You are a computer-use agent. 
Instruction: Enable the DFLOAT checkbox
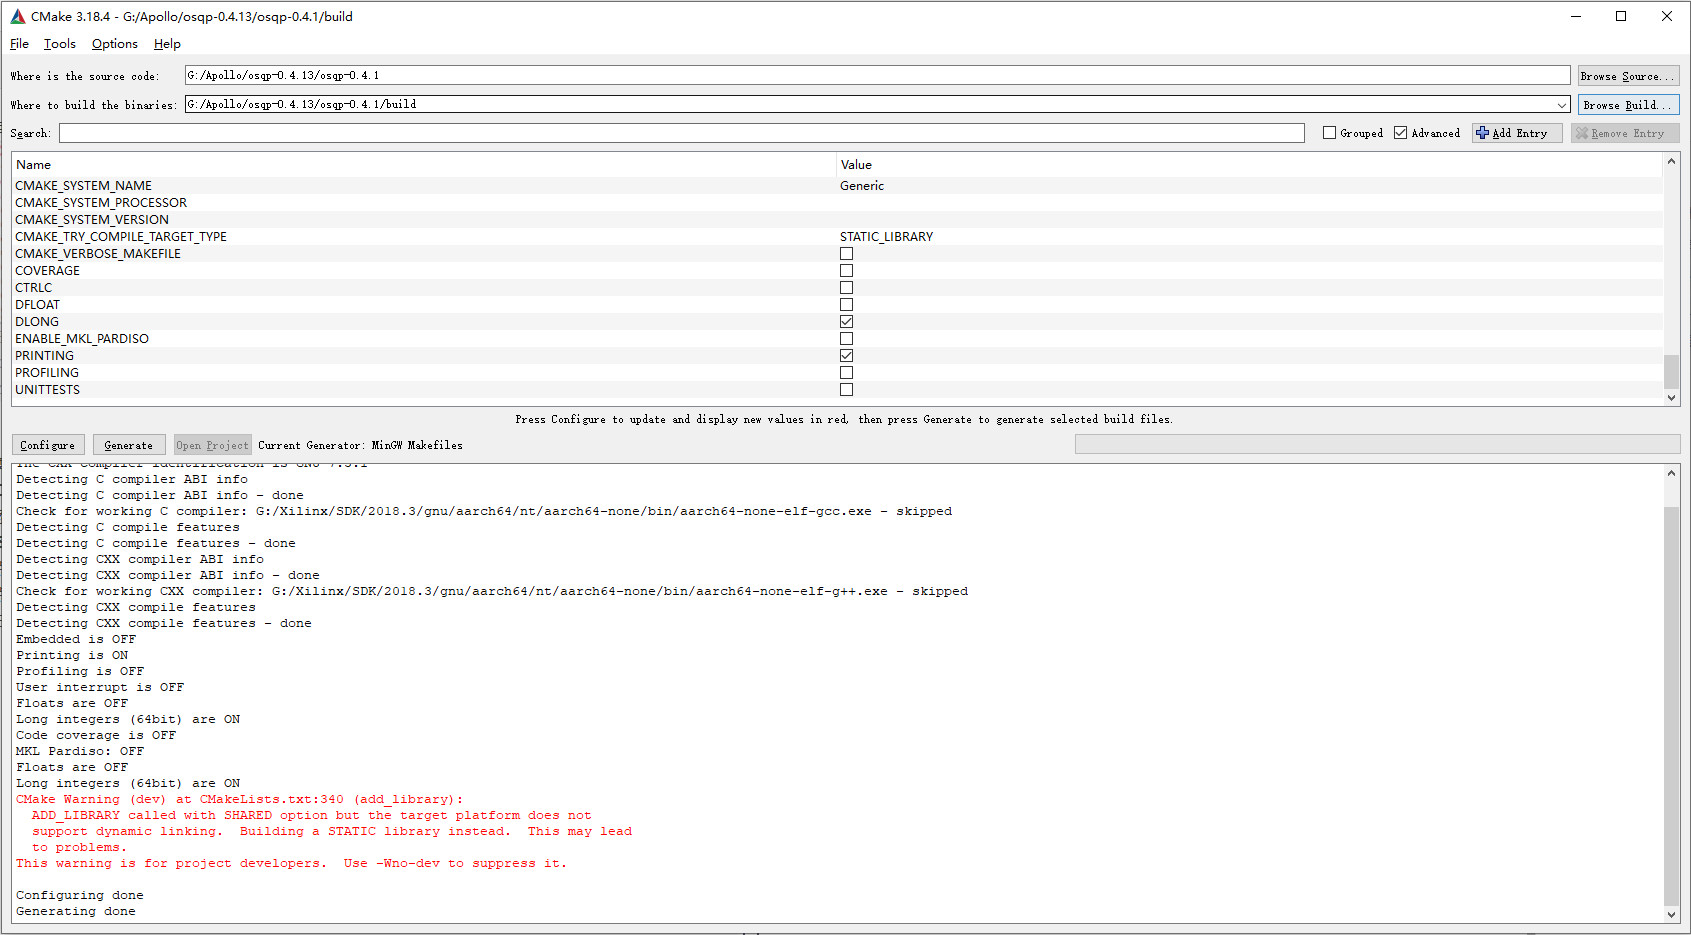pos(847,305)
